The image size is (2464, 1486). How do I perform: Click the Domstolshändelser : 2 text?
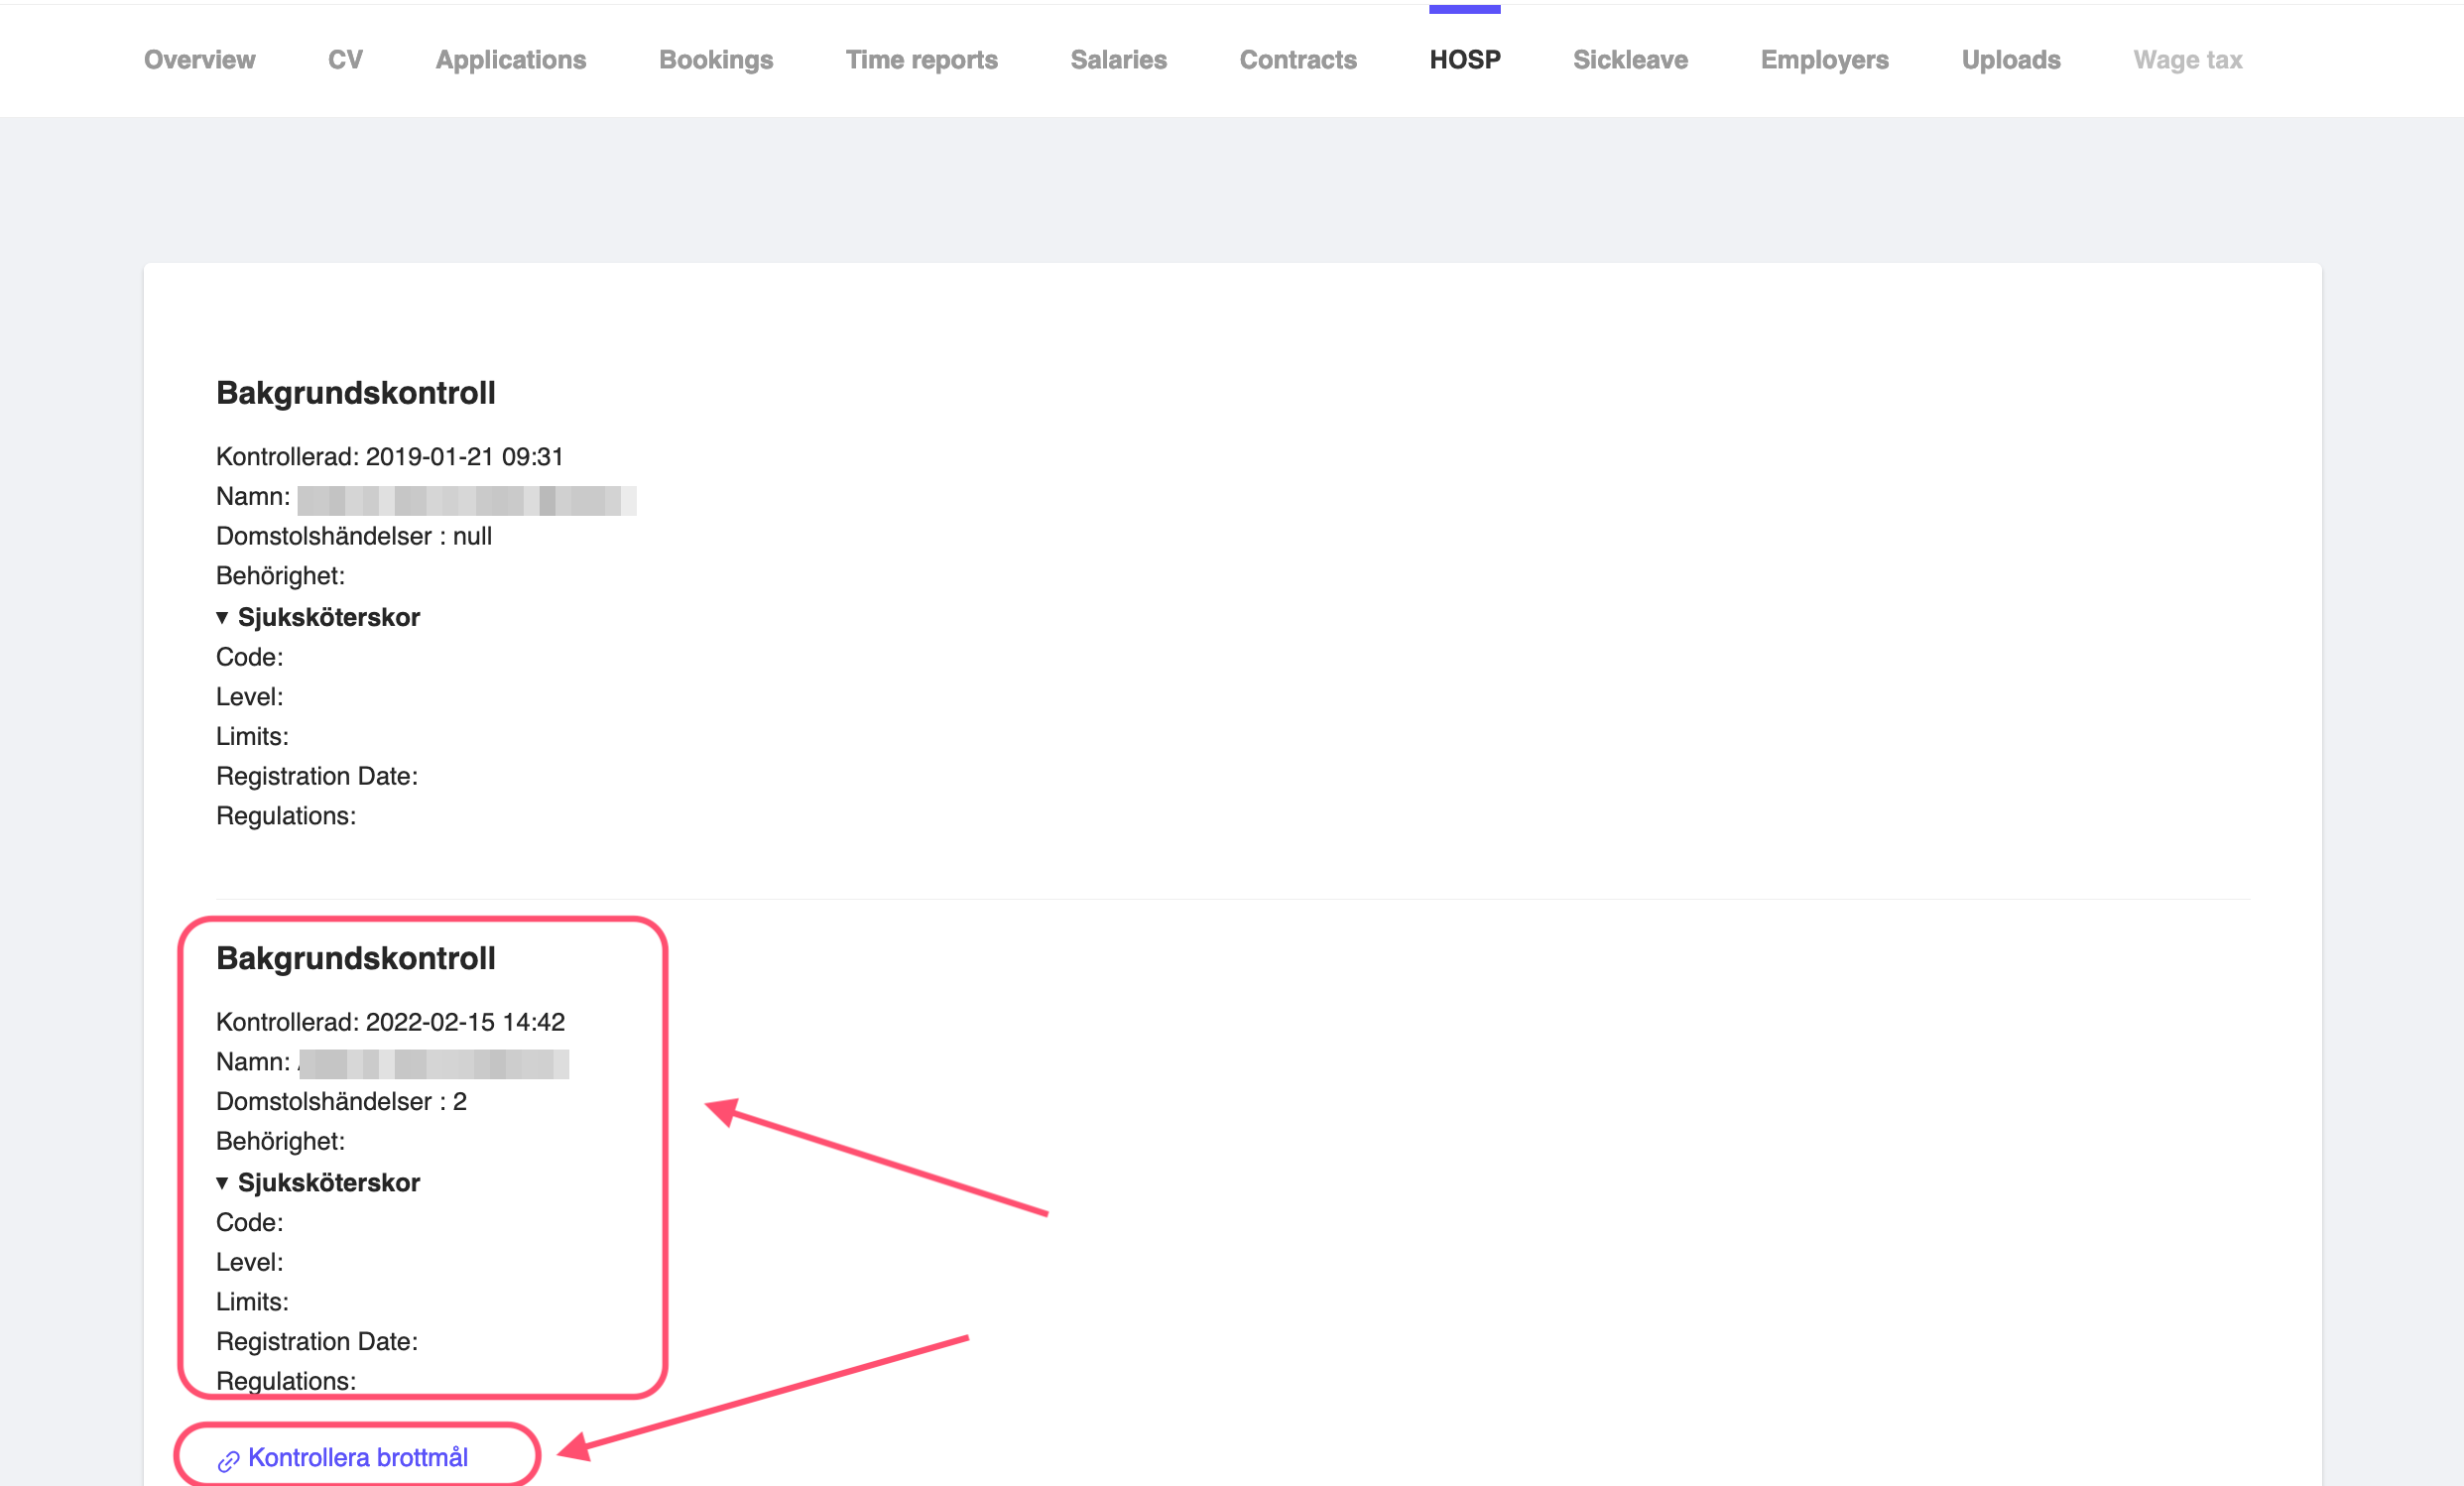click(341, 1101)
